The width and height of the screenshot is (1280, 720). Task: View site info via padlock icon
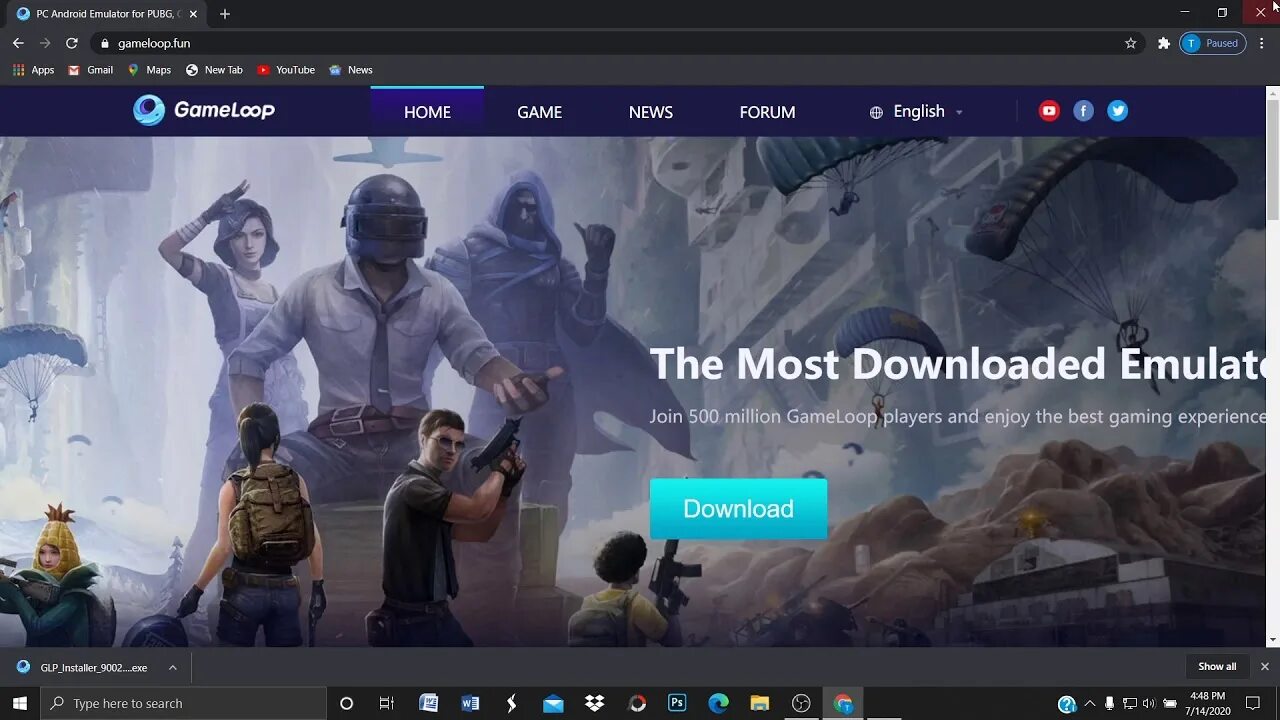tap(104, 43)
